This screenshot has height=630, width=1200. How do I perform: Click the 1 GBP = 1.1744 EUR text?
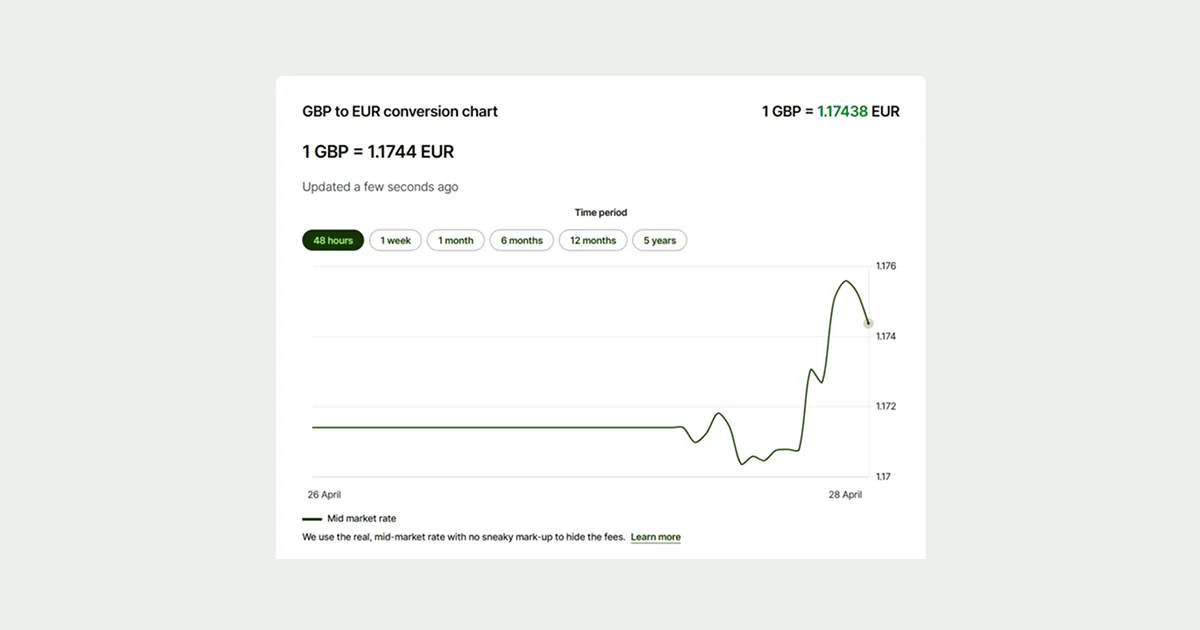pos(378,152)
